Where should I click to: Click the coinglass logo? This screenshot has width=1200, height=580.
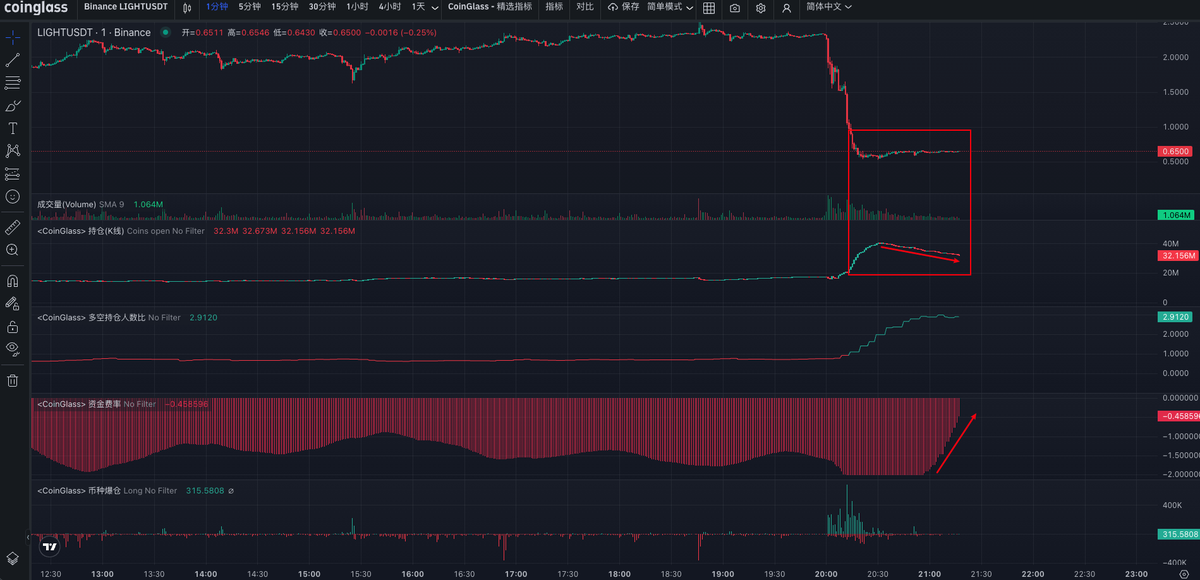coord(35,7)
